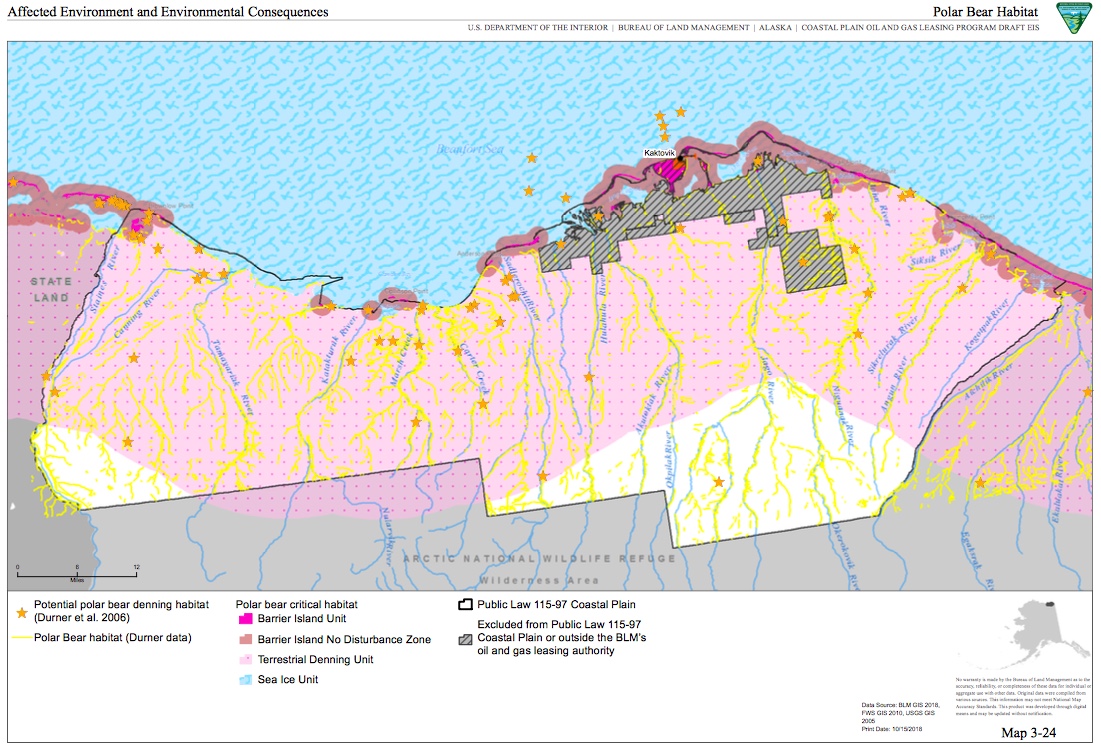Click the hatched gray excluded-area legend icon
1101x747 pixels.
(x=463, y=626)
